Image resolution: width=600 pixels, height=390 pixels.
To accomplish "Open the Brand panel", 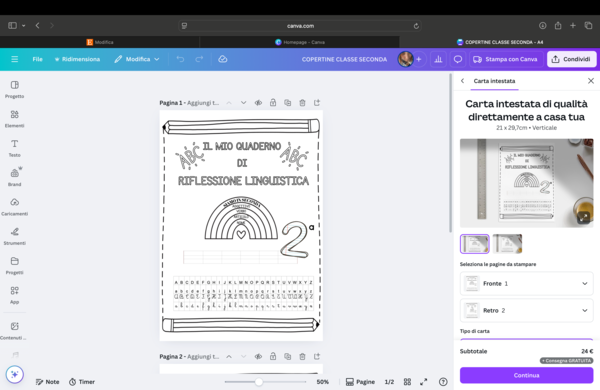I will [x=15, y=177].
